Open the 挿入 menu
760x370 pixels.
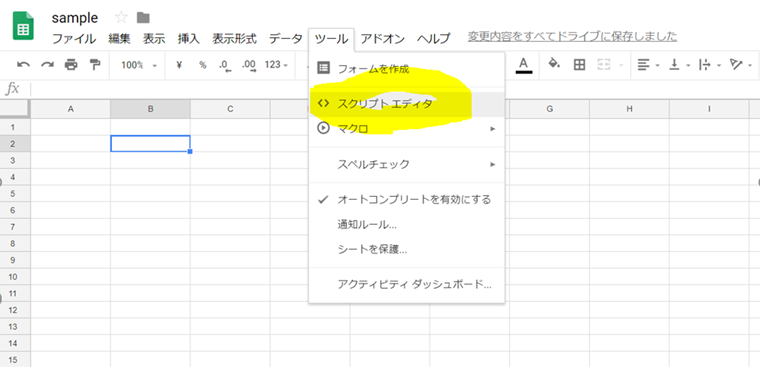click(189, 39)
